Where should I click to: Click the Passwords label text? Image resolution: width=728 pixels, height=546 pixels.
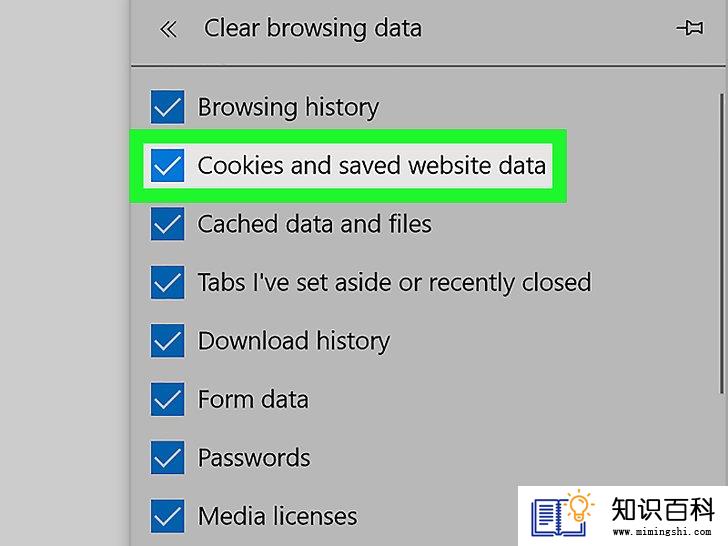point(254,458)
